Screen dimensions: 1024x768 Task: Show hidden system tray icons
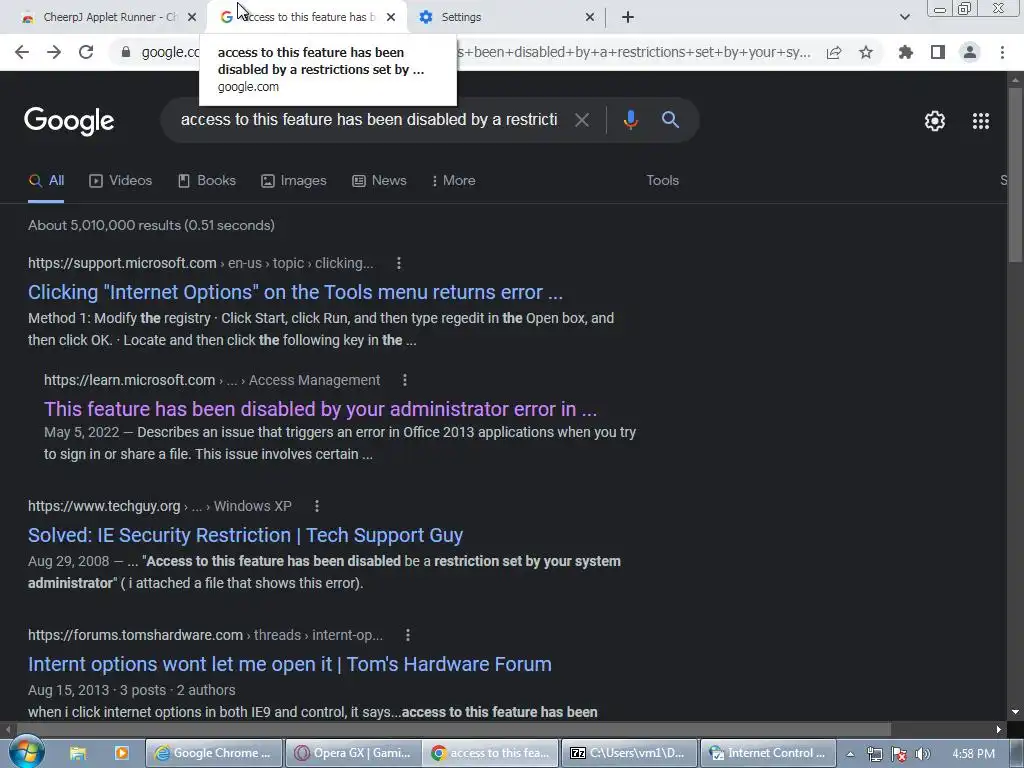click(850, 754)
